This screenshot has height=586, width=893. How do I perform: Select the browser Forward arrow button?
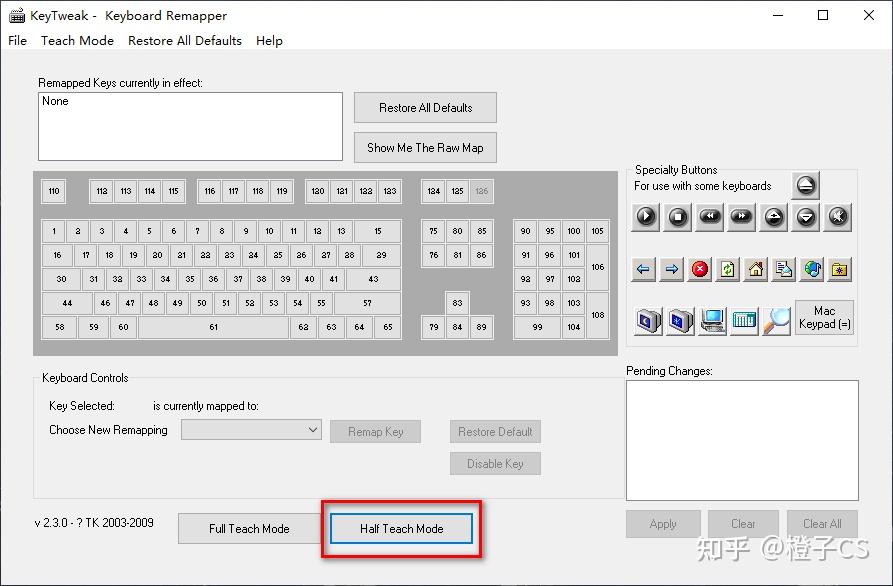click(x=671, y=269)
